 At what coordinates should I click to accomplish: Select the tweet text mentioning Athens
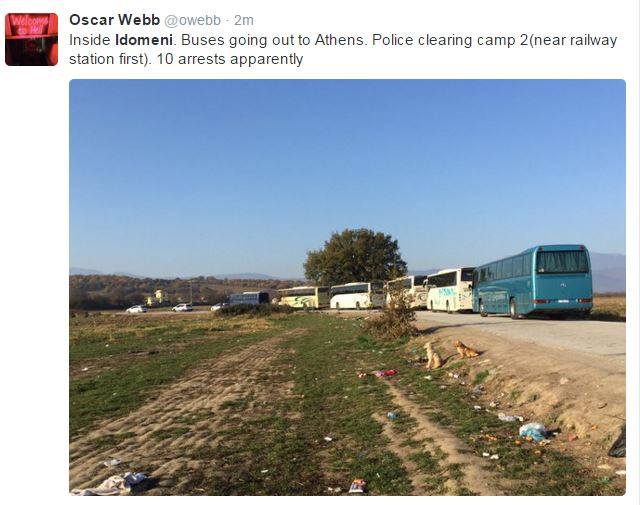343,49
